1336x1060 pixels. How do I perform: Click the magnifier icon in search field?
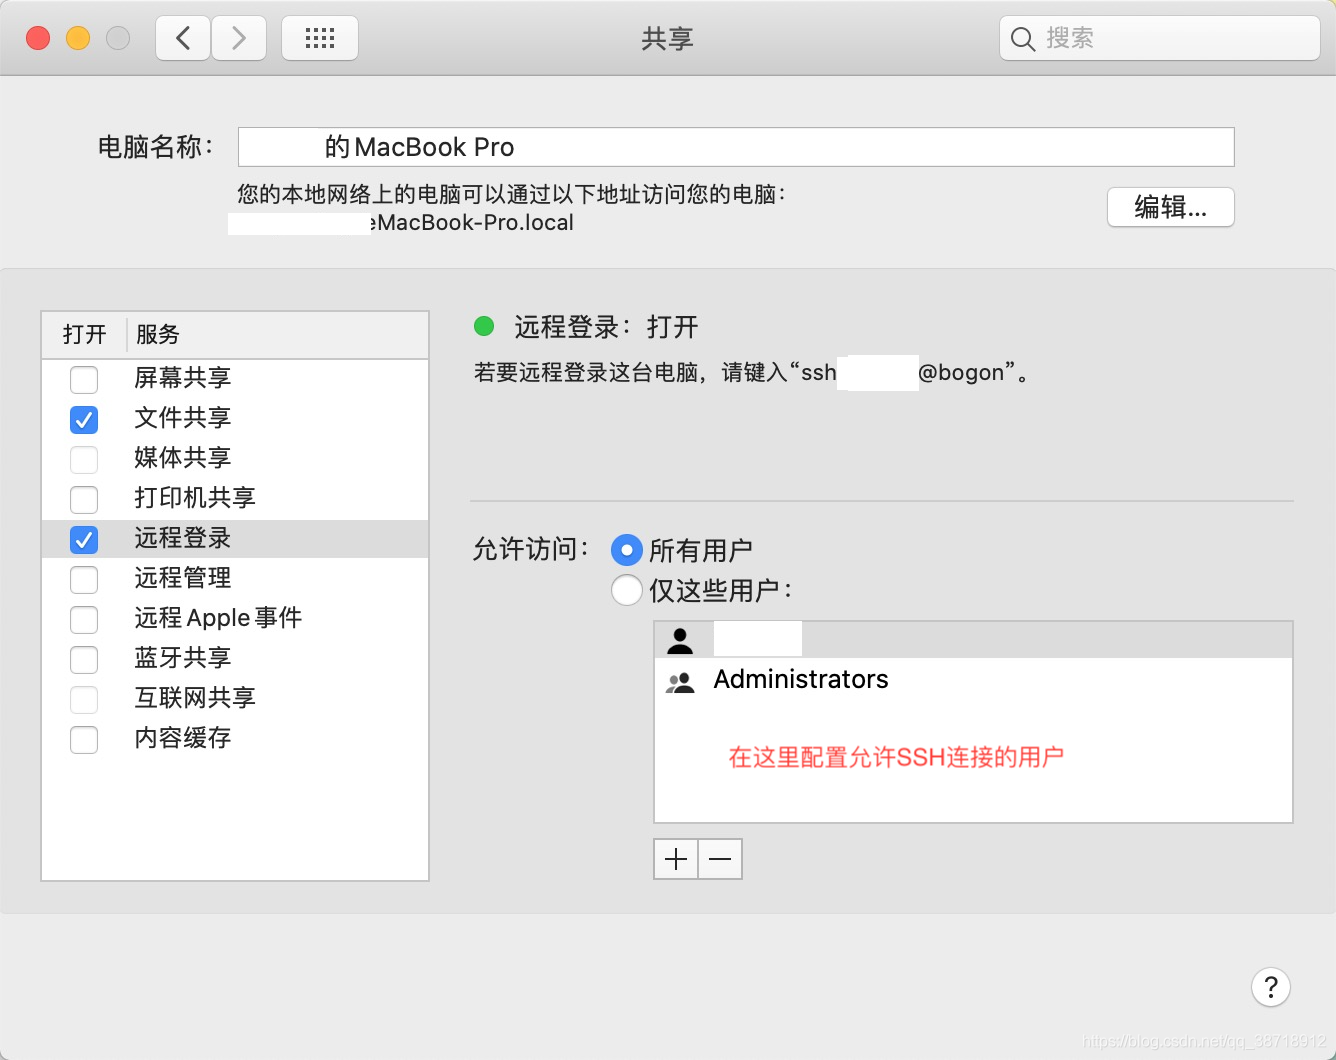pyautogui.click(x=1022, y=39)
